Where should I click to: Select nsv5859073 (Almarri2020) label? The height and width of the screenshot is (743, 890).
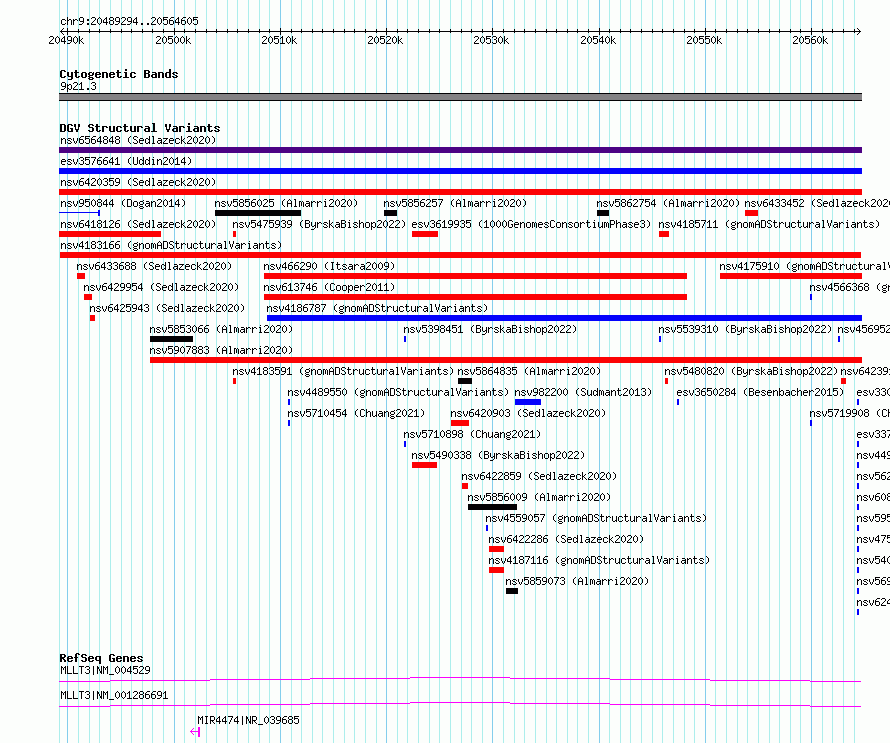click(x=577, y=581)
